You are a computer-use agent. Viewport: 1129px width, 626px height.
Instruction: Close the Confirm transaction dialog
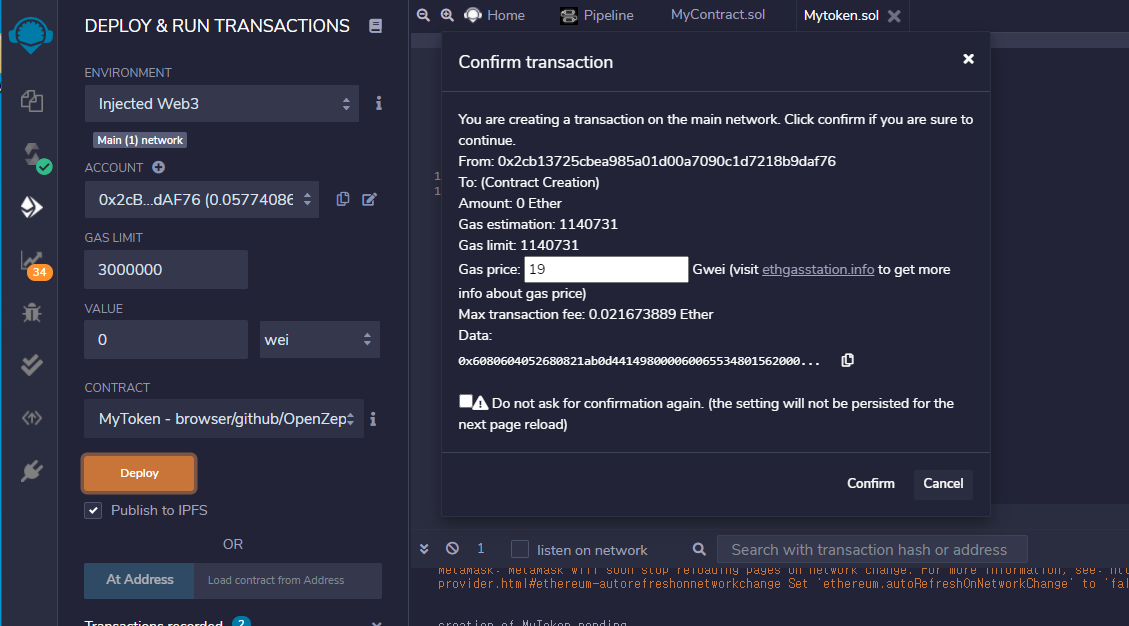pyautogui.click(x=968, y=59)
